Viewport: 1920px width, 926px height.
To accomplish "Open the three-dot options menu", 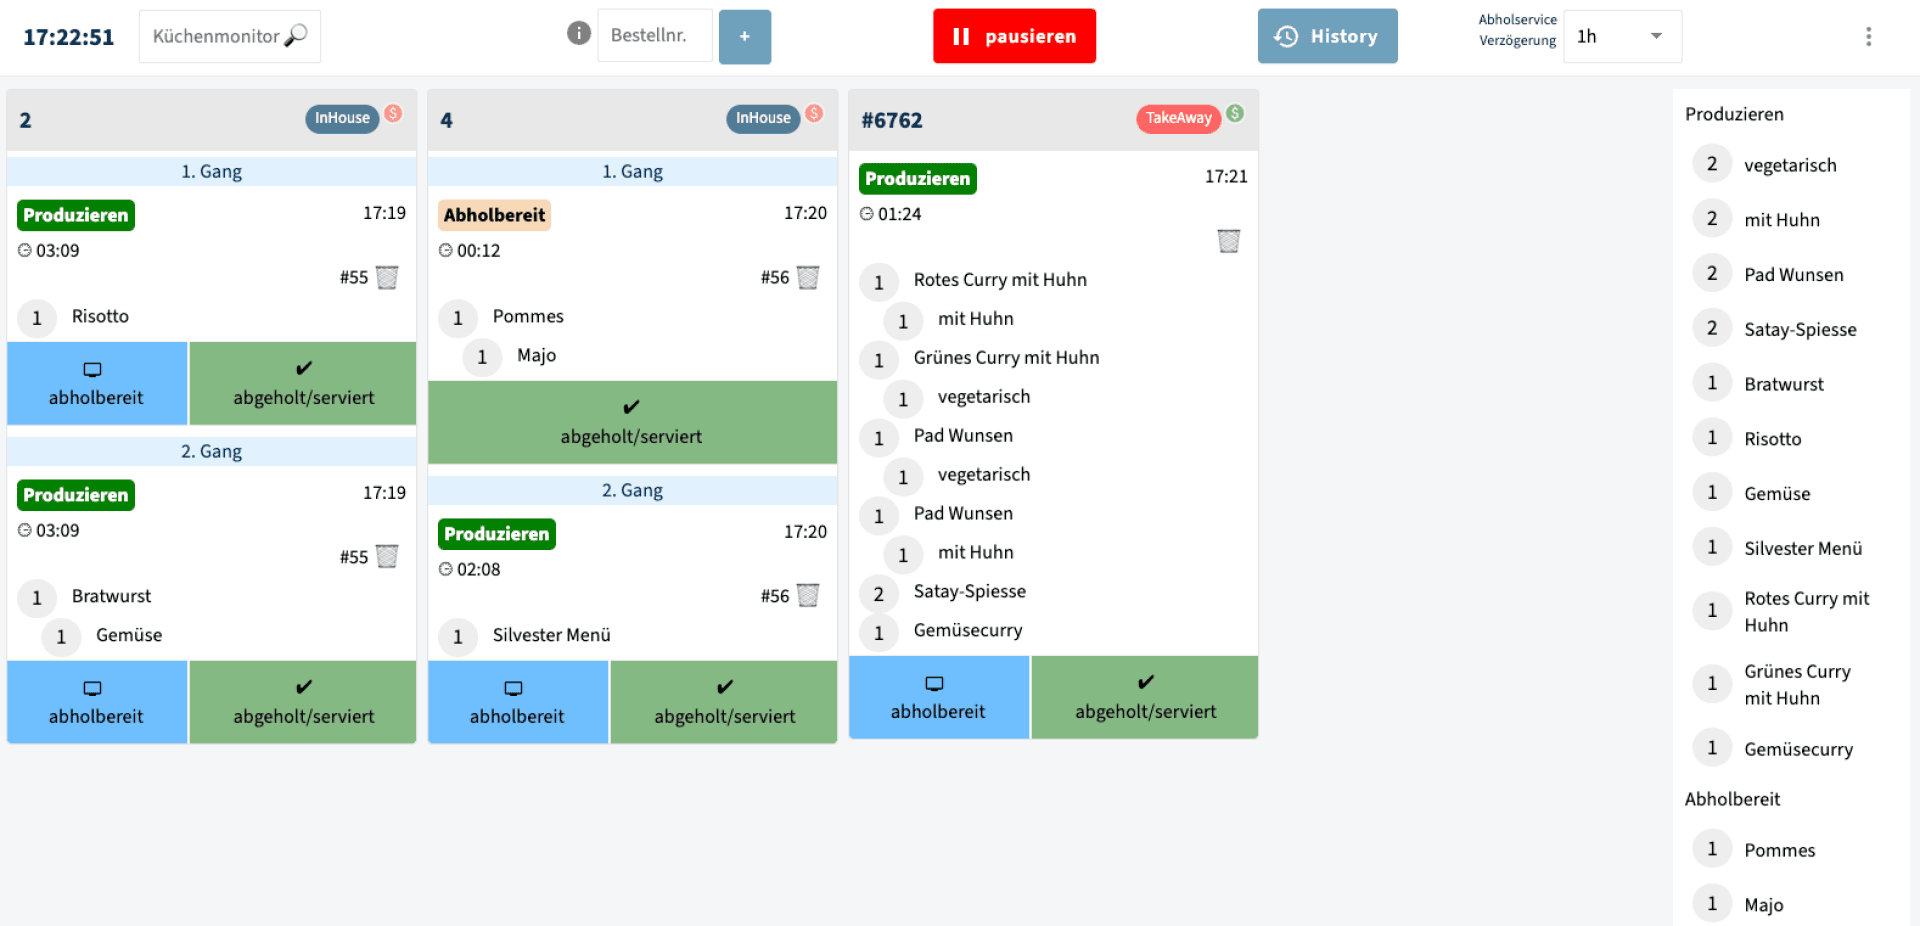I will [x=1867, y=37].
